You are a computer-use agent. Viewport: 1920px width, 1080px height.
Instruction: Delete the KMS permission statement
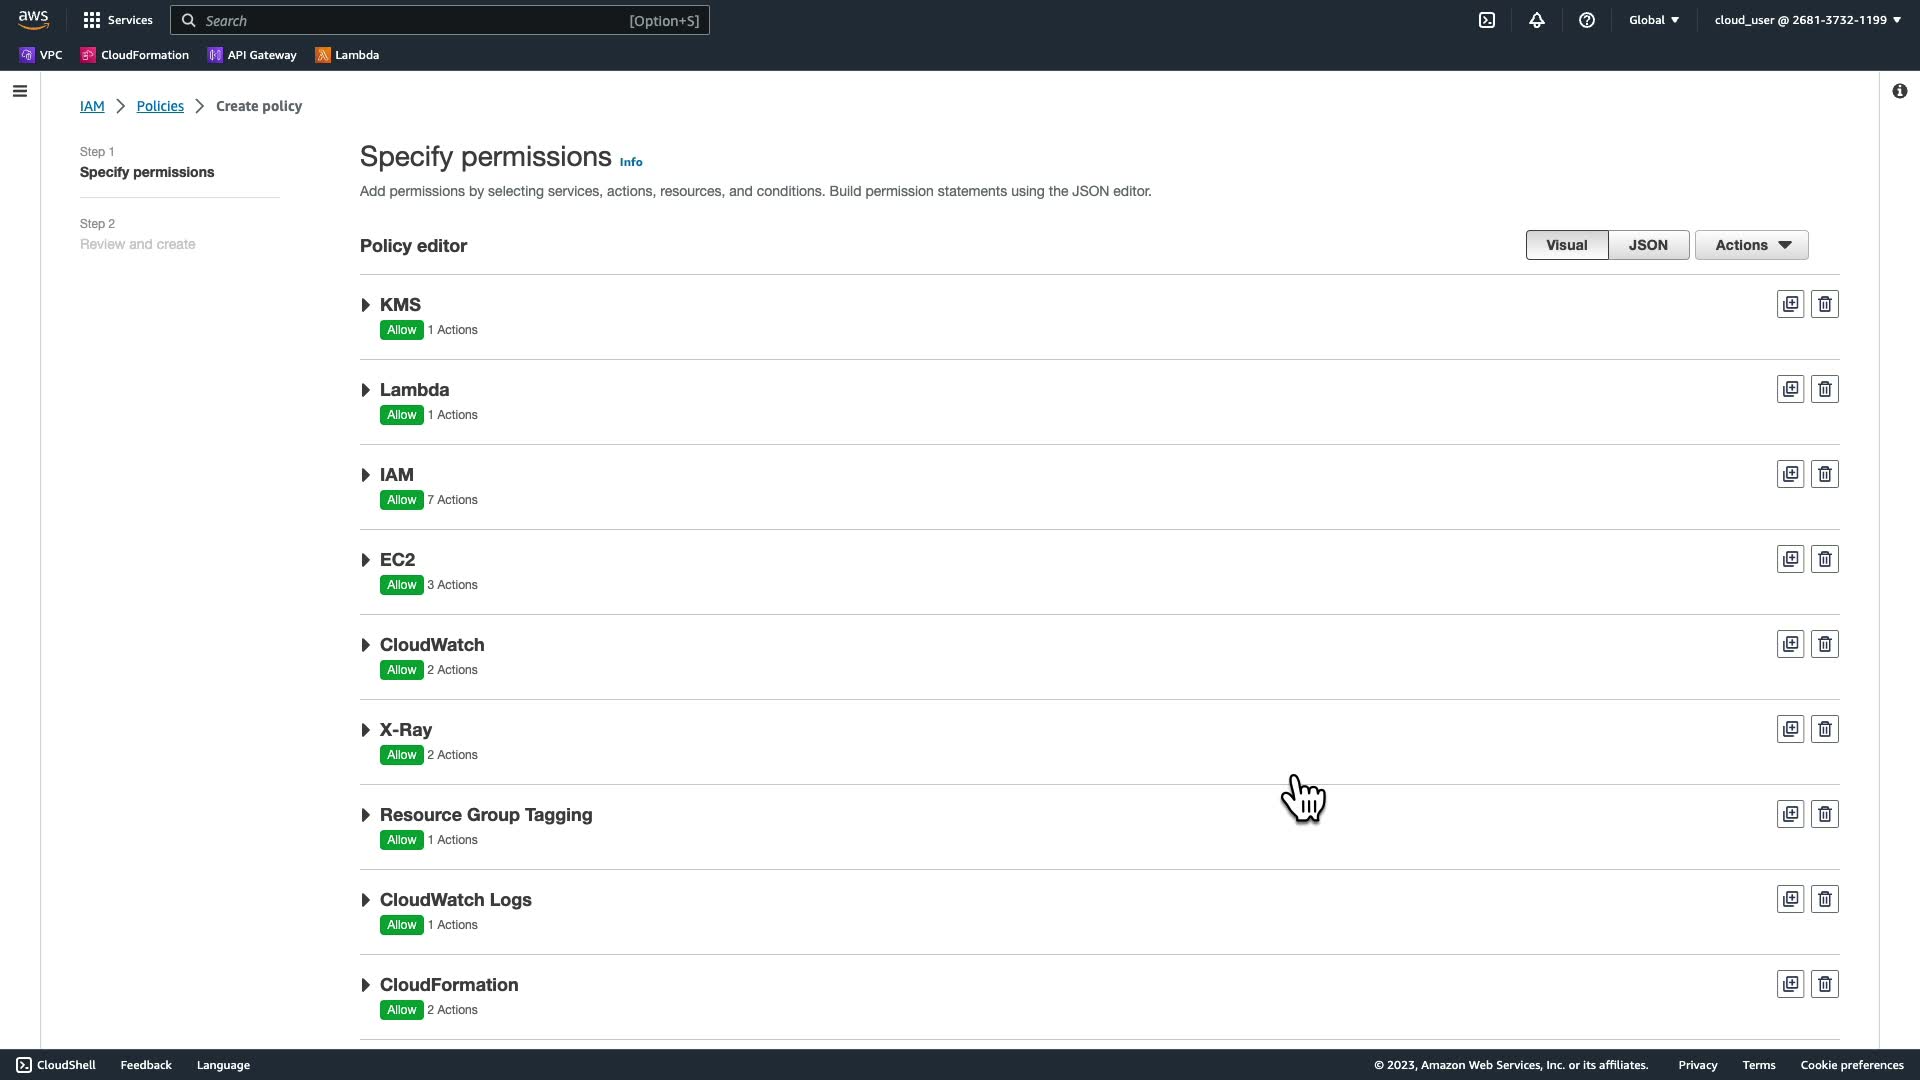click(x=1825, y=304)
